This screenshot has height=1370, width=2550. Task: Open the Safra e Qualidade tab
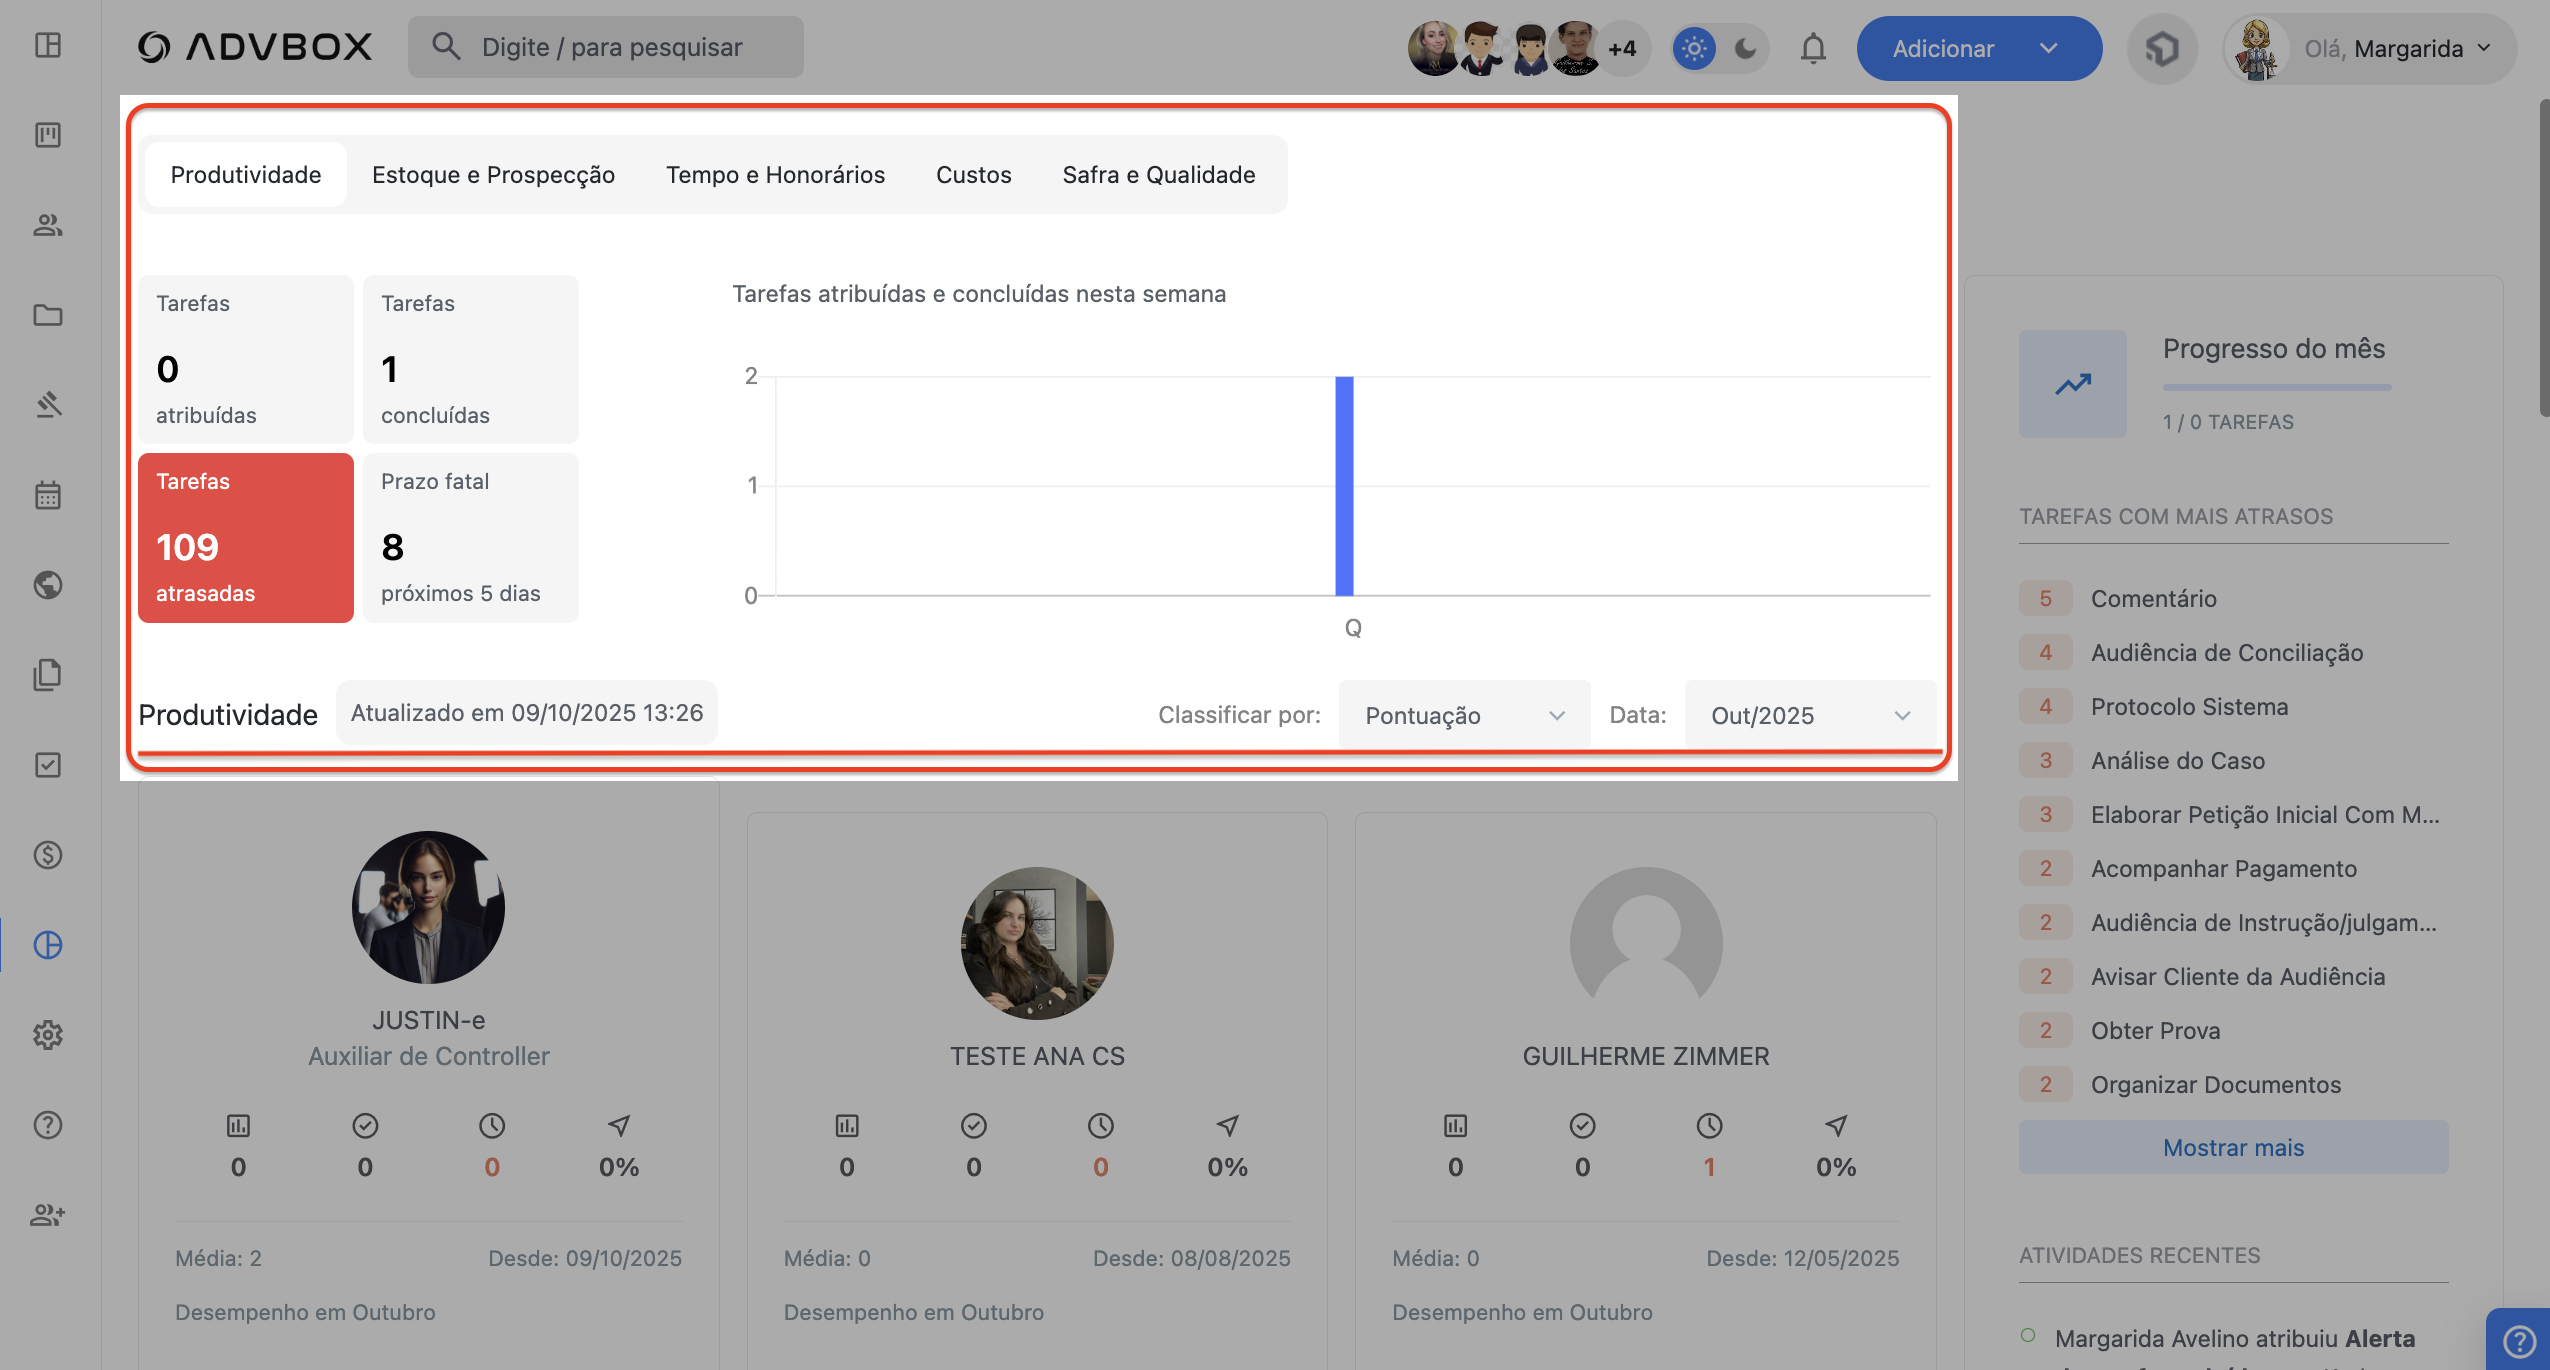click(1158, 175)
